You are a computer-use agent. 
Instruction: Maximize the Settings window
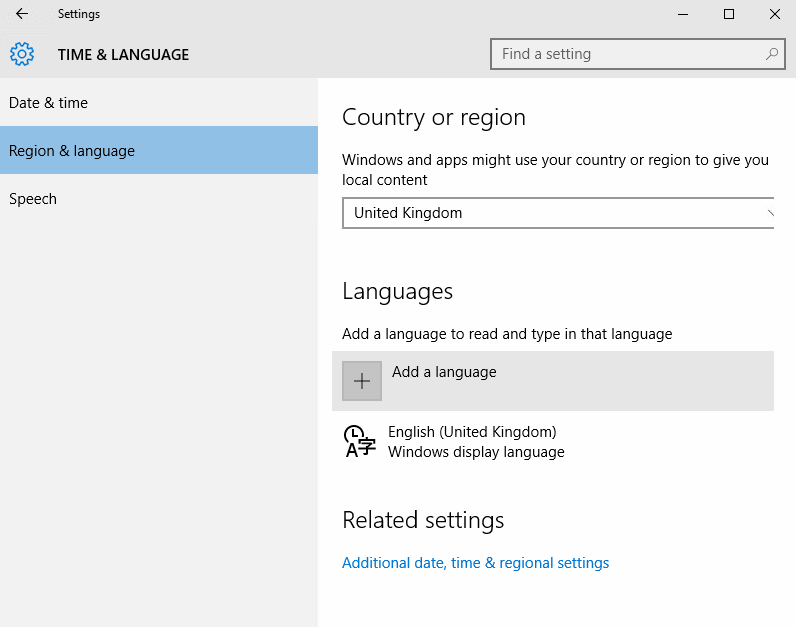click(729, 14)
